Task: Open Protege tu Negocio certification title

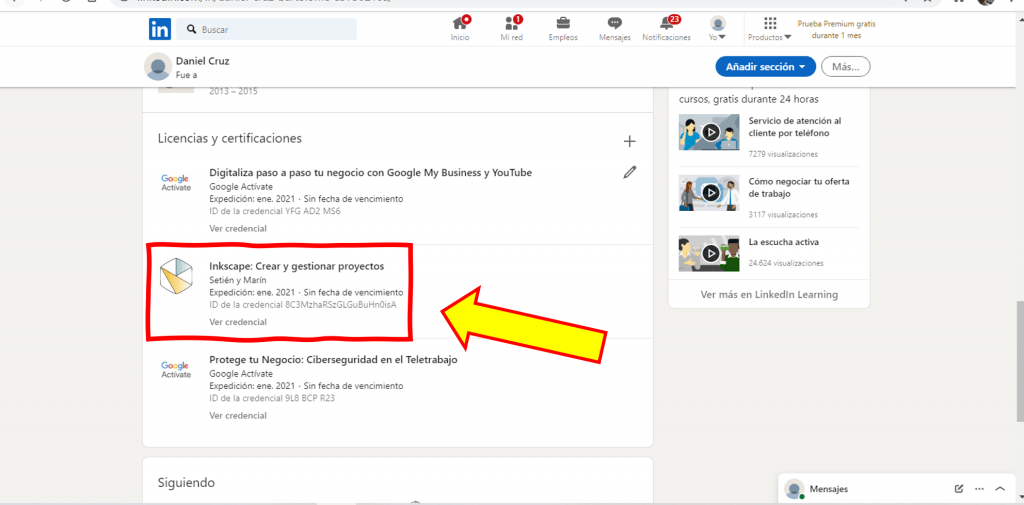Action: [x=333, y=360]
